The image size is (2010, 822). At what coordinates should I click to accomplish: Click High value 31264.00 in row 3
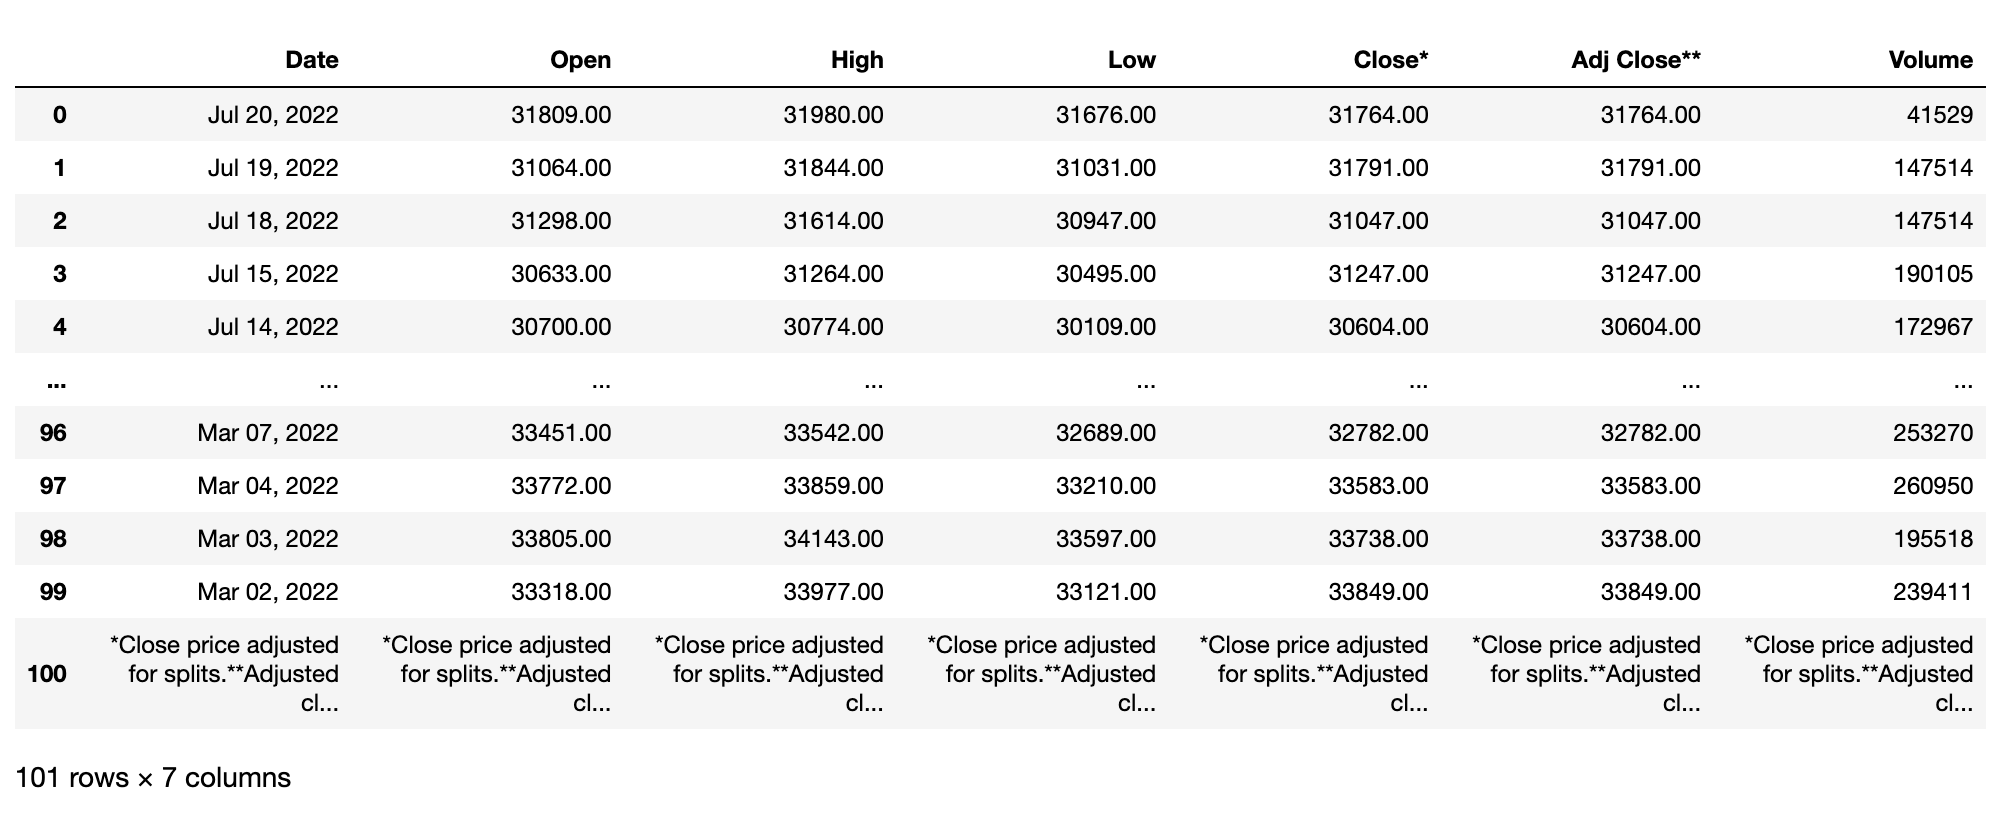click(833, 274)
